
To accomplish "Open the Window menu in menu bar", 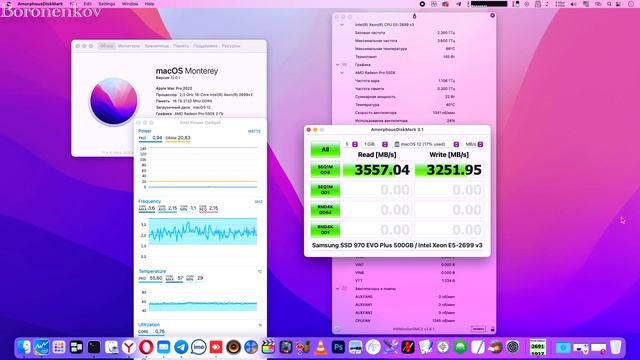I will pos(130,4).
